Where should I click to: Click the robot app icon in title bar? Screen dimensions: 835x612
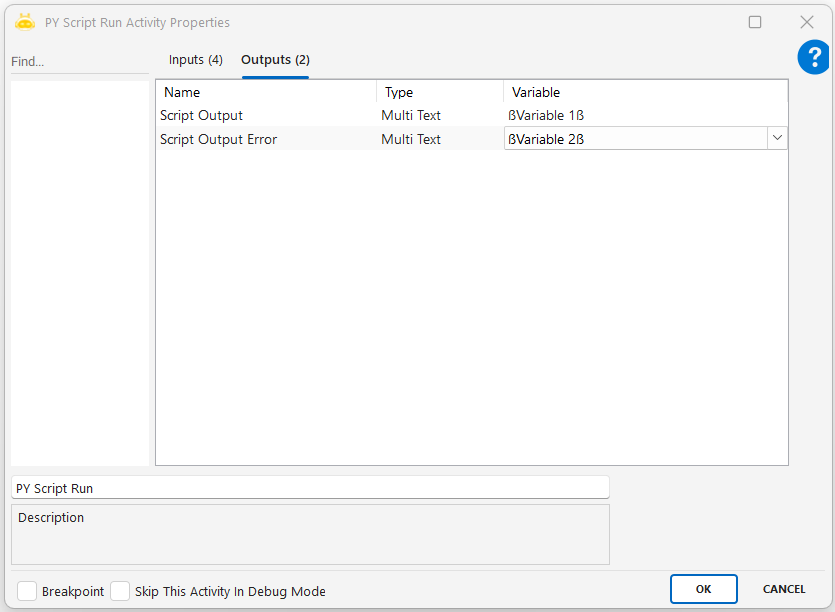coord(25,22)
